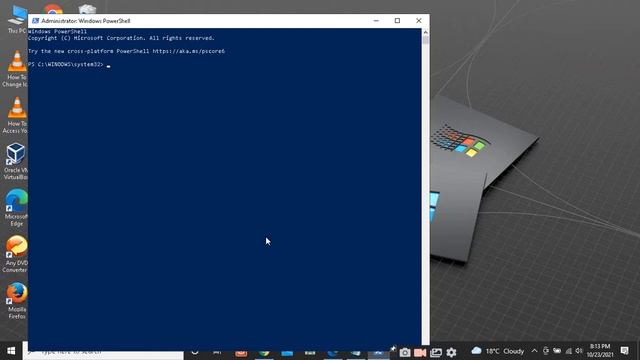Select the Recycle Bin desktop icon
The width and height of the screenshot is (640, 360).
point(87,9)
